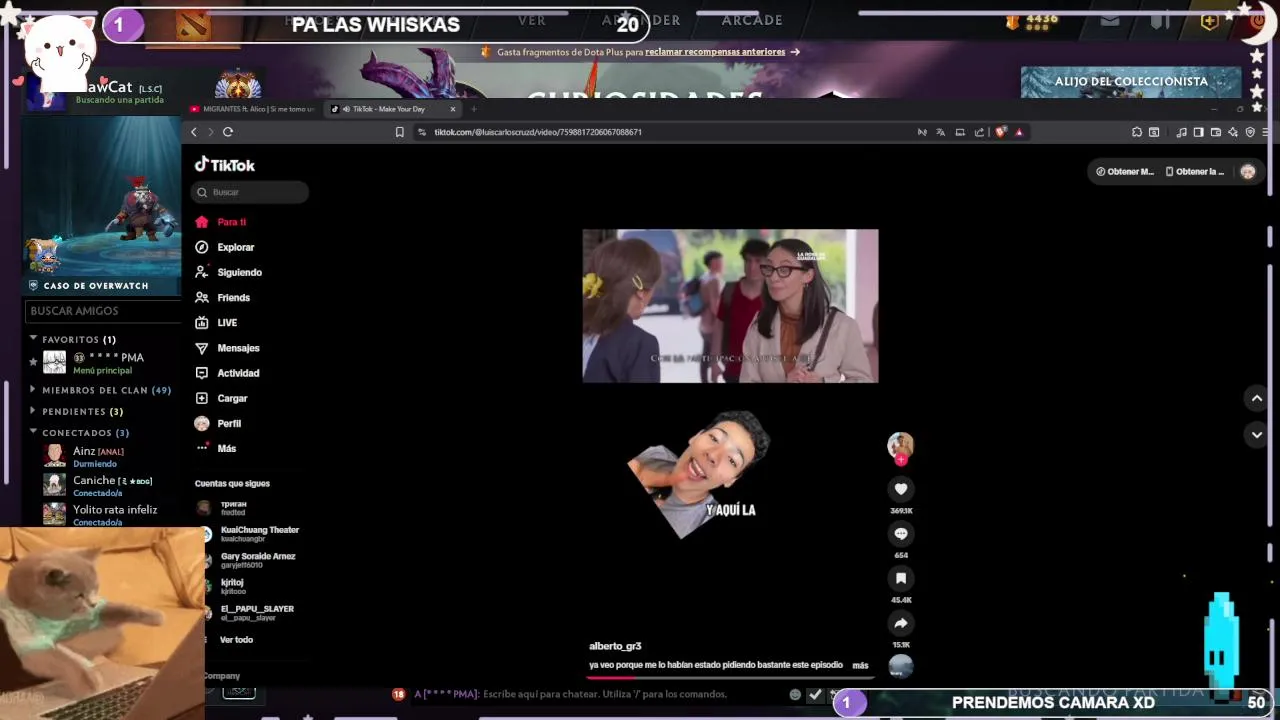The image size is (1280, 720).
Task: Open the alberto_gr3 creator username
Action: pyautogui.click(x=615, y=646)
